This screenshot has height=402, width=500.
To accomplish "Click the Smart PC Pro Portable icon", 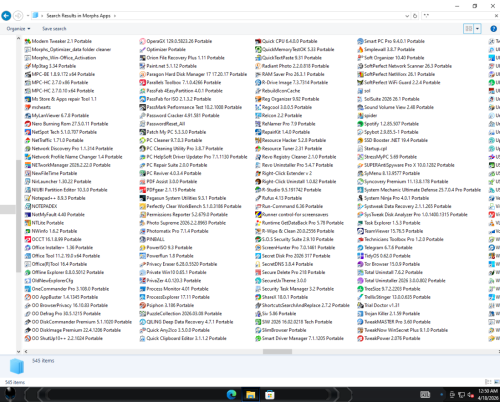I will tap(360, 41).
